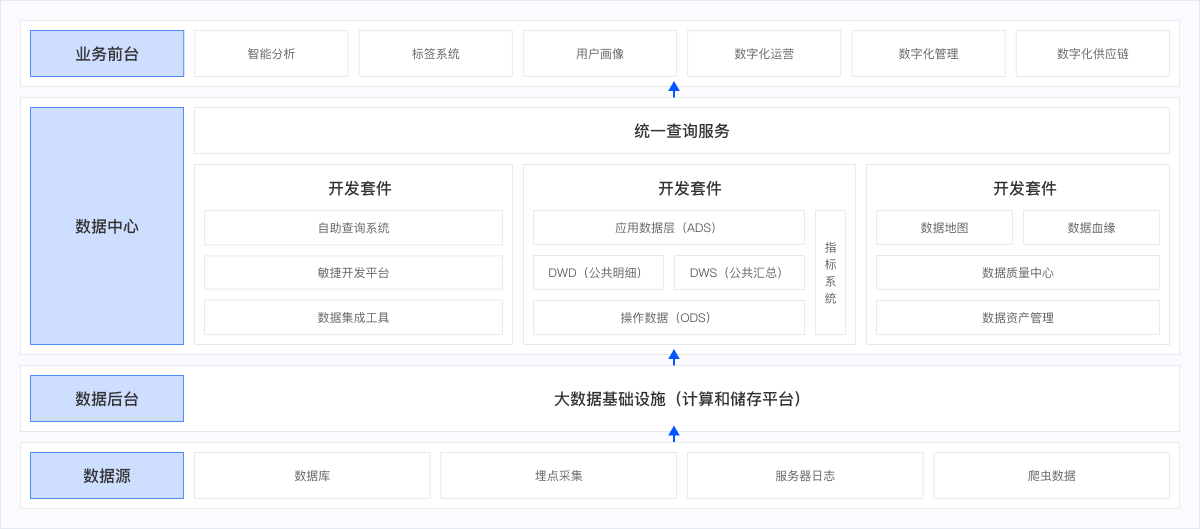1200x529 pixels.
Task: Open the 数据集成工具 item
Action: (x=353, y=318)
